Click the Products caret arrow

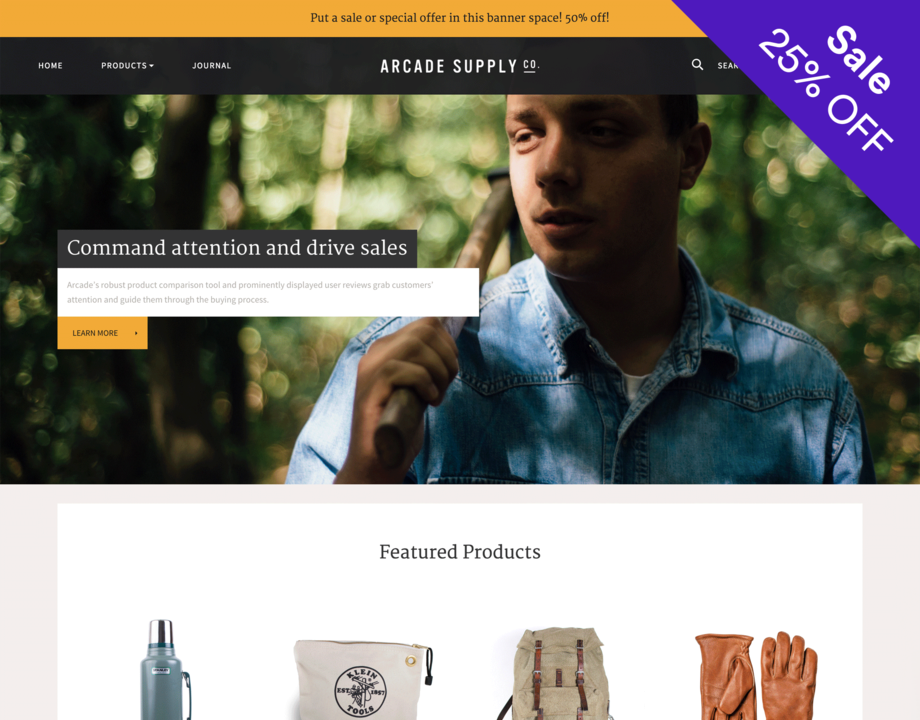point(151,66)
